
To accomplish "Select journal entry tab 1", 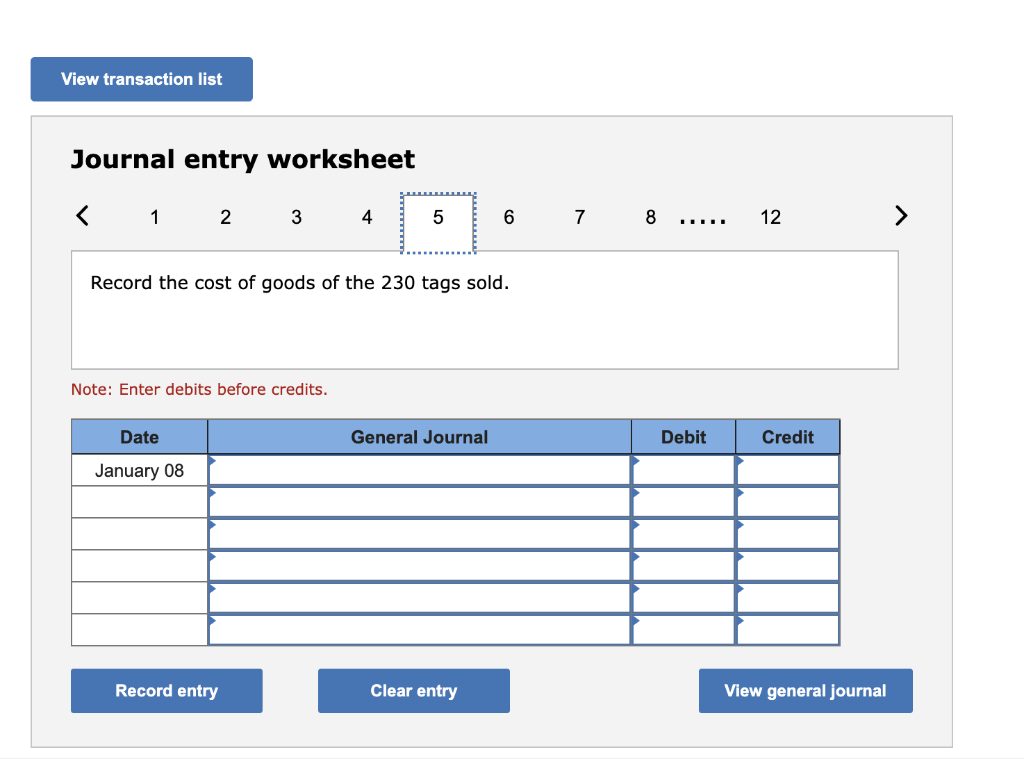I will pyautogui.click(x=154, y=217).
